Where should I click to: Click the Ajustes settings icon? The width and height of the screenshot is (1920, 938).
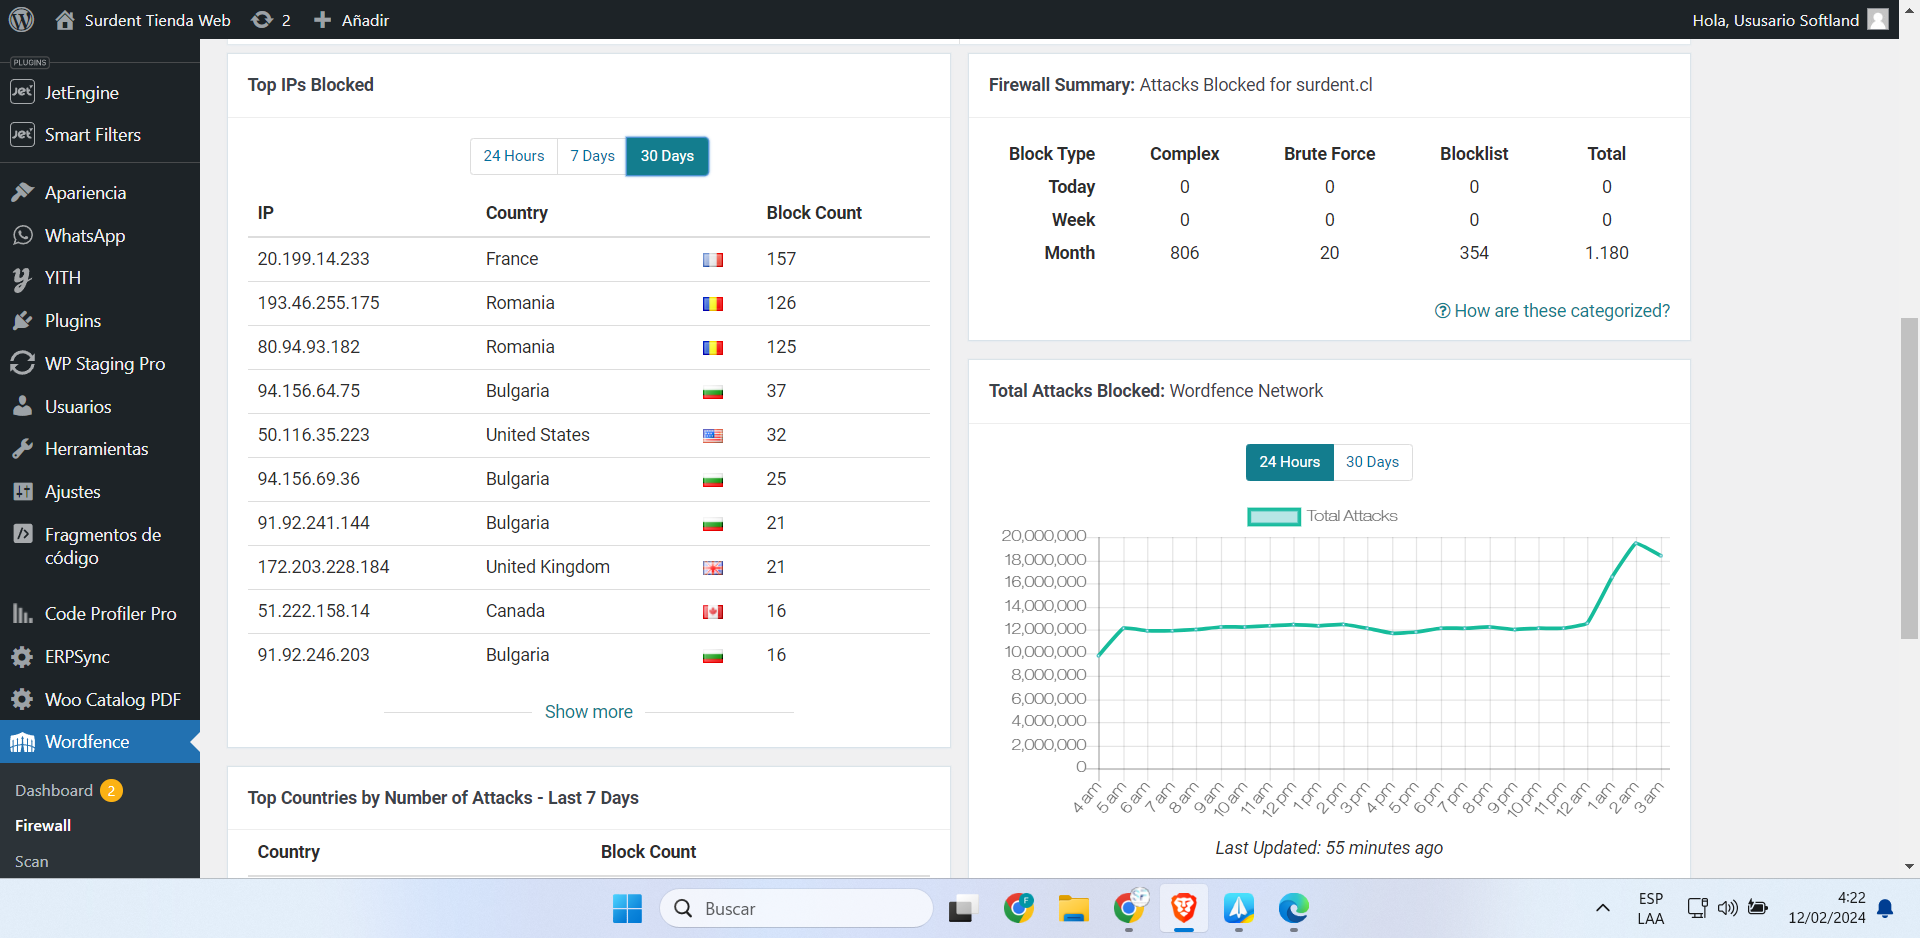click(22, 491)
